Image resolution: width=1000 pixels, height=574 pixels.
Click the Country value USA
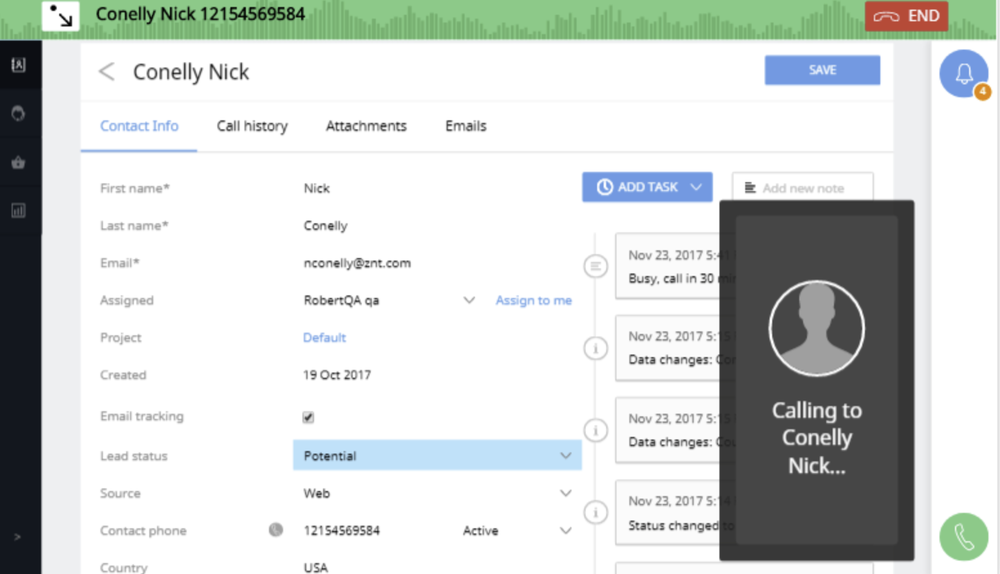(x=316, y=567)
